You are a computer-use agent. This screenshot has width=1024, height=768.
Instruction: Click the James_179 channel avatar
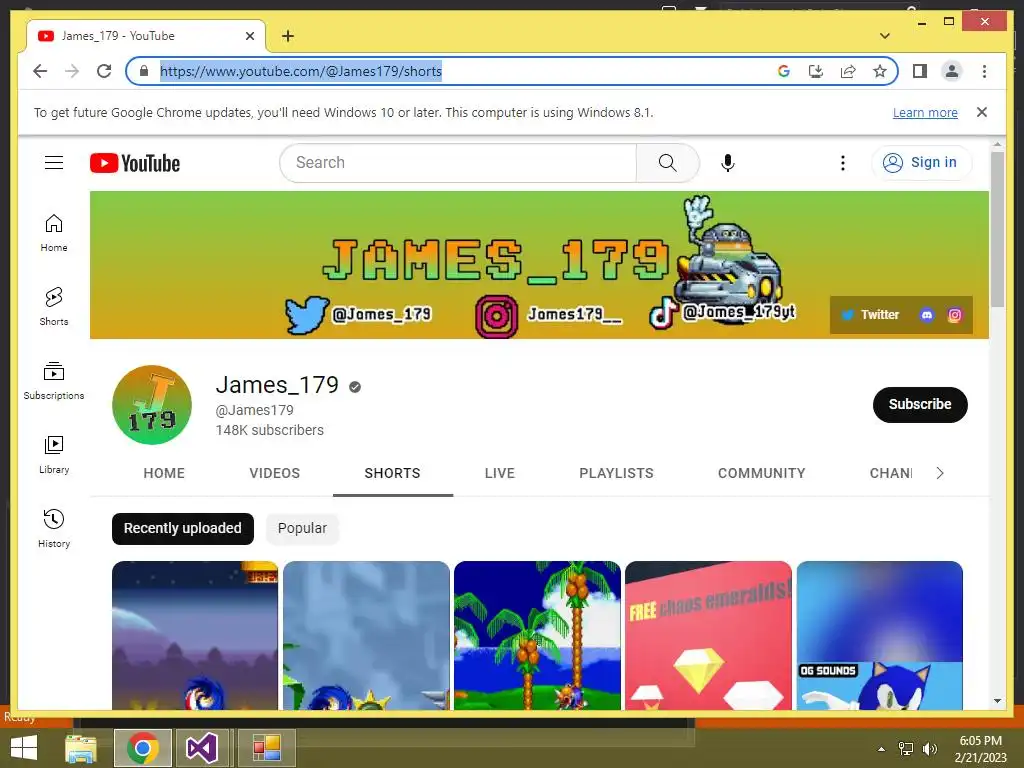[x=152, y=405]
